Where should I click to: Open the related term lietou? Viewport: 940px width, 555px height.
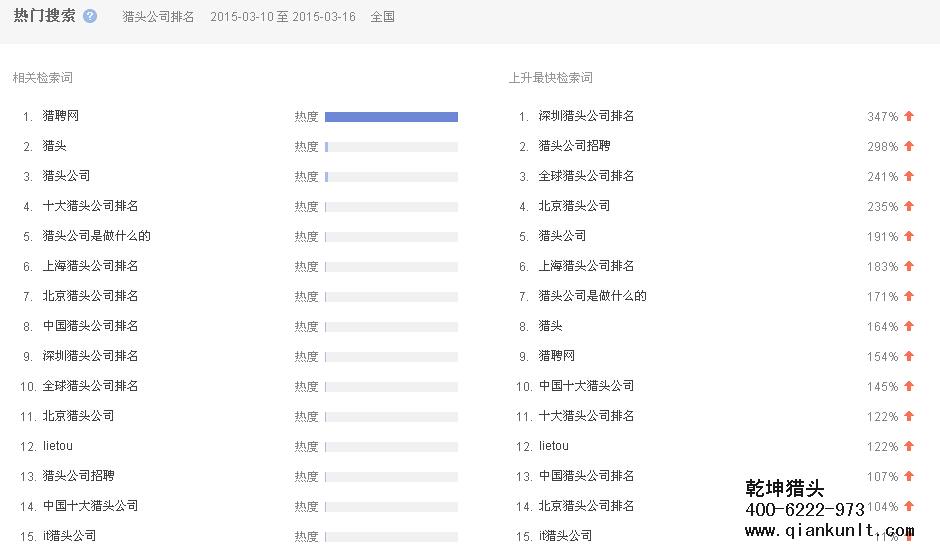(x=58, y=446)
